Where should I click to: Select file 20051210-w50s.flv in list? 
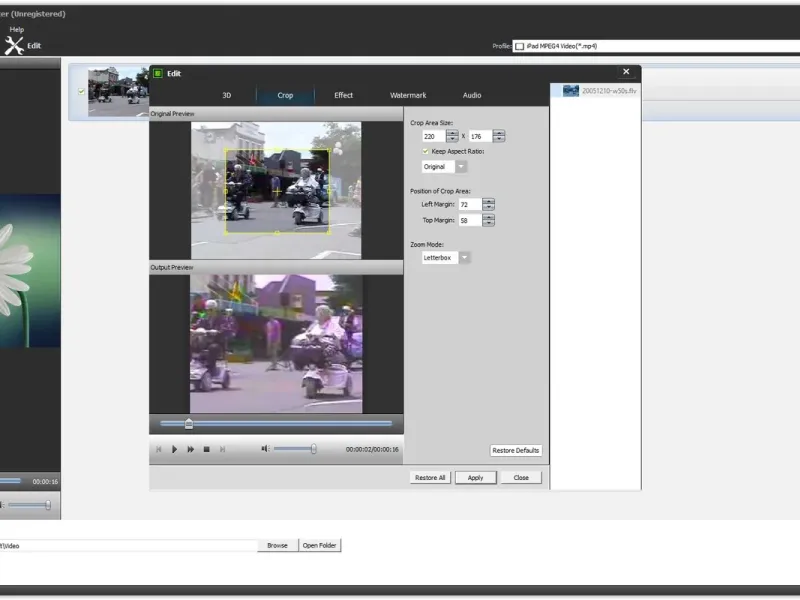pyautogui.click(x=595, y=91)
